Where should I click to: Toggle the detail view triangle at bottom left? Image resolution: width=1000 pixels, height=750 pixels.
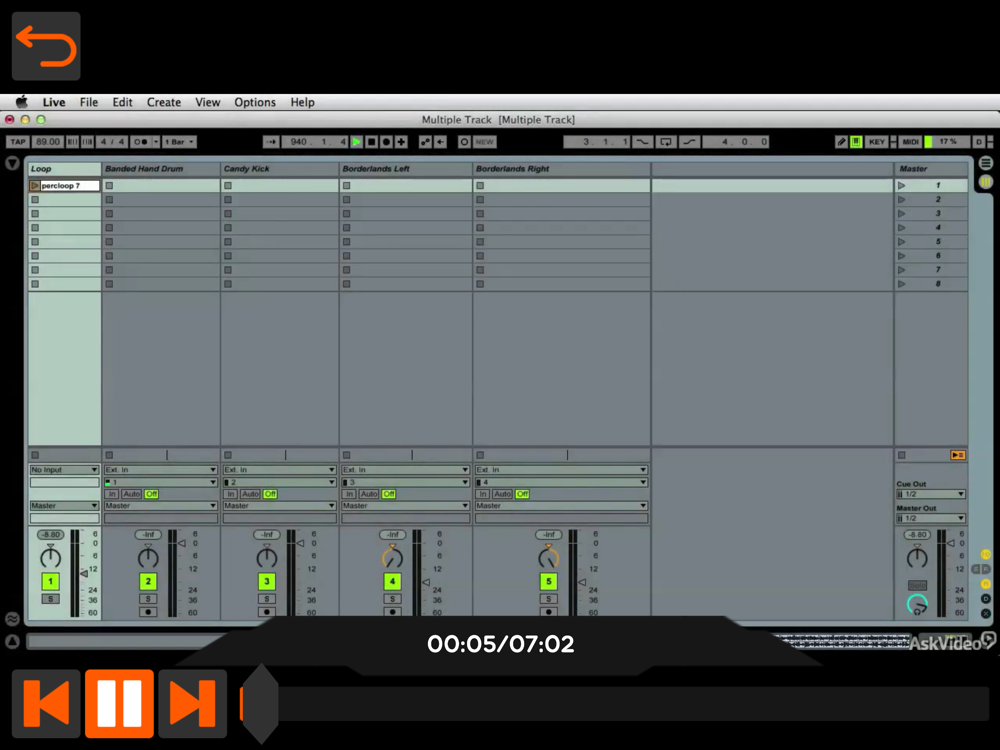tap(12, 642)
